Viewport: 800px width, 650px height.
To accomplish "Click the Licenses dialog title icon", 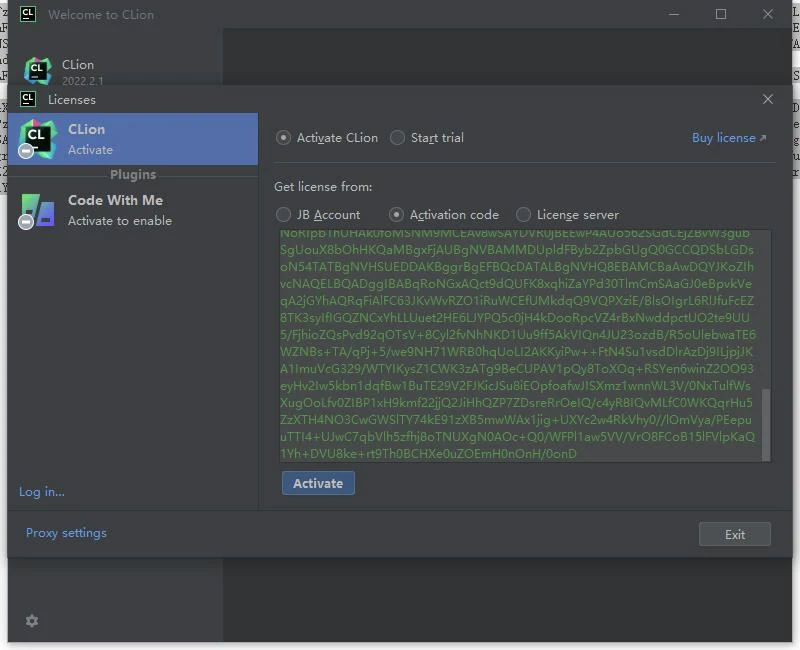I will tap(28, 99).
